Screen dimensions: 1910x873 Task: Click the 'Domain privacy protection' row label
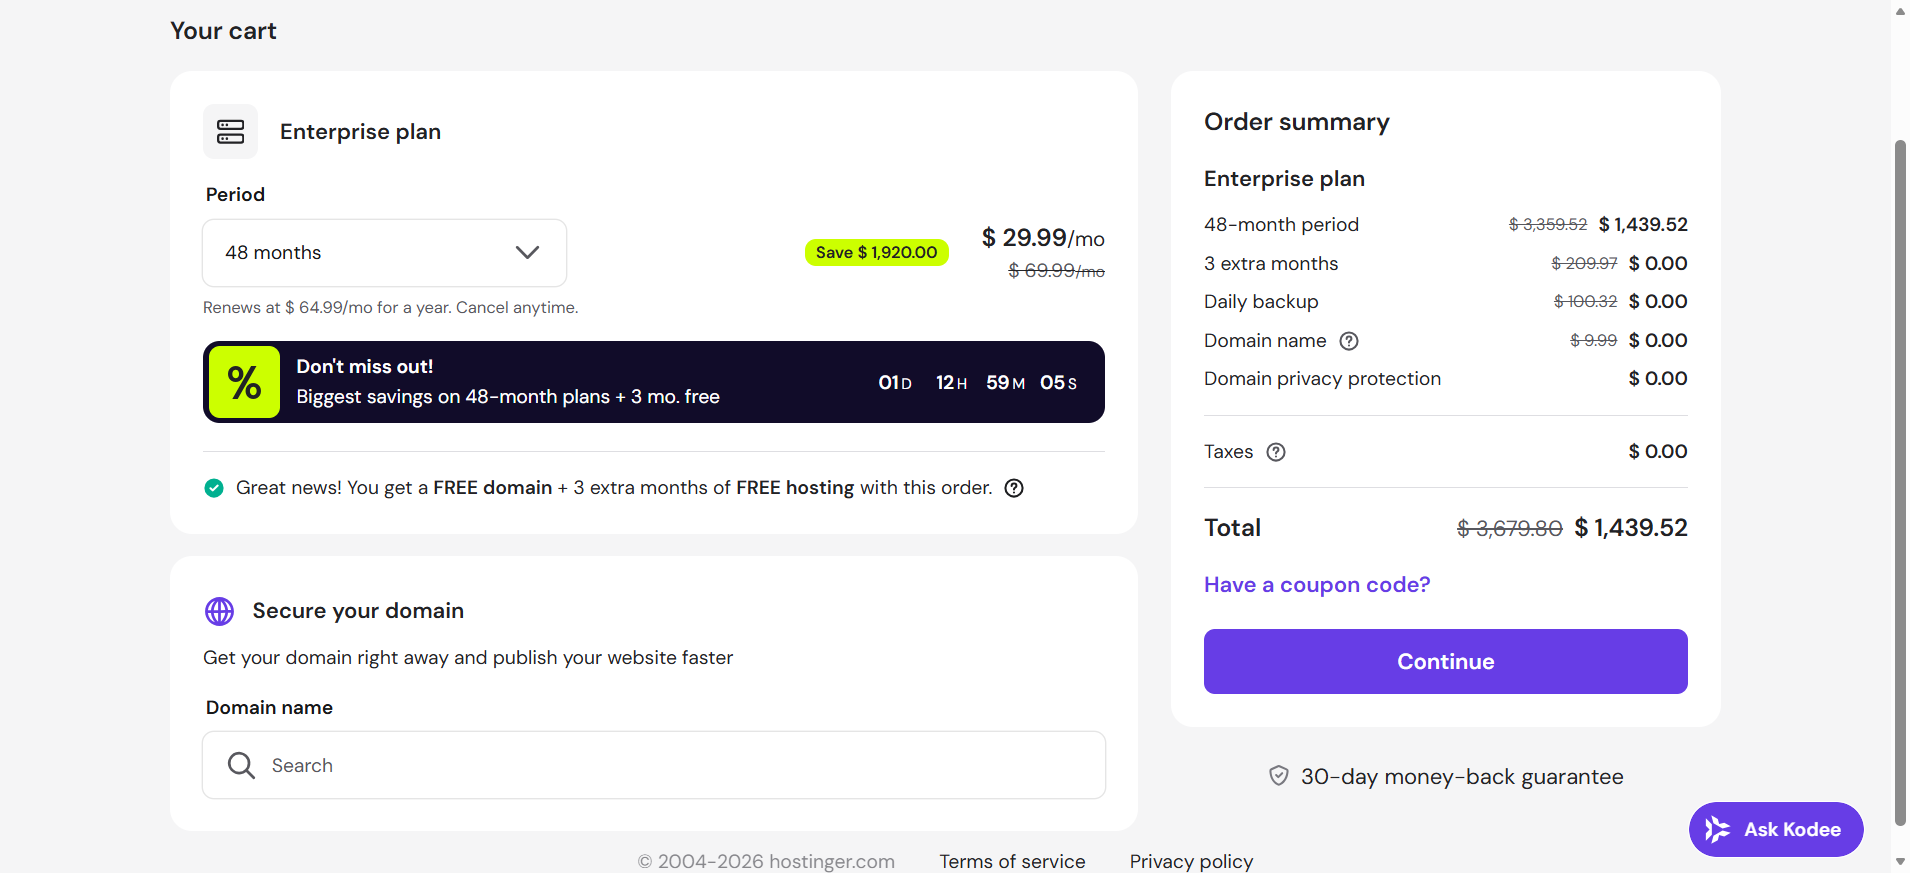pyautogui.click(x=1322, y=379)
